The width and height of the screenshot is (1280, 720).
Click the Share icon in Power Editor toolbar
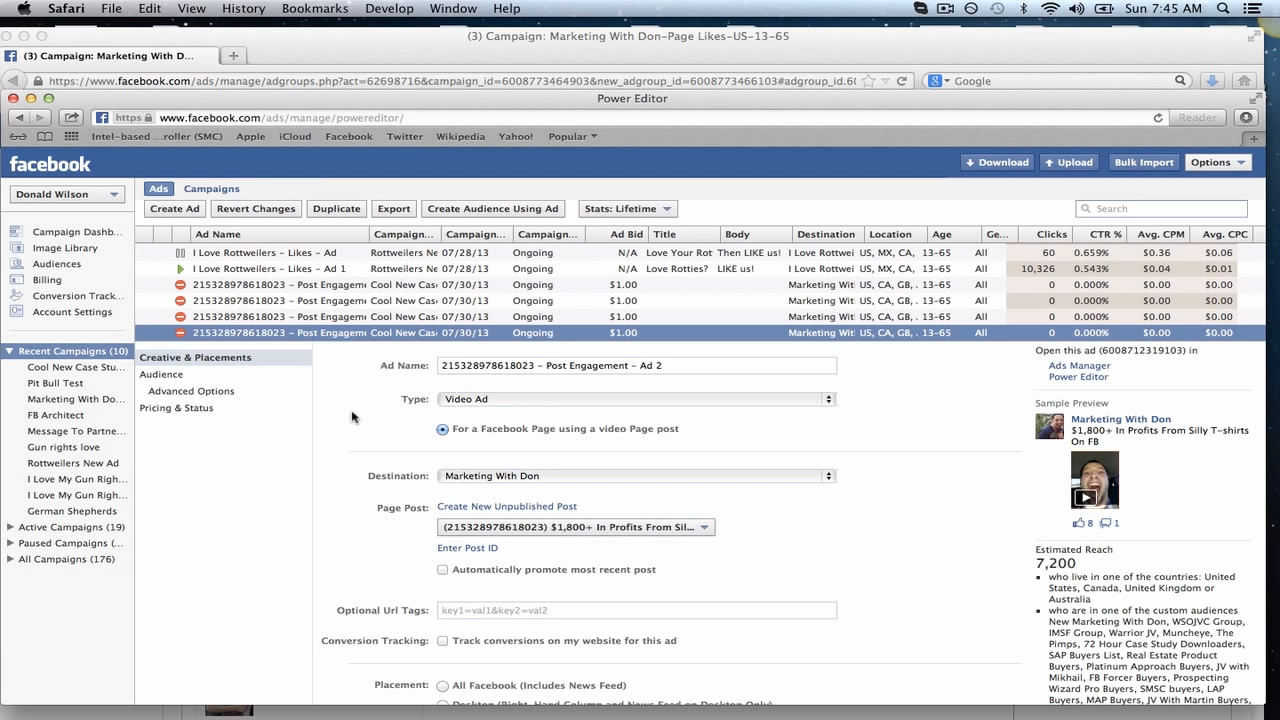[x=71, y=117]
